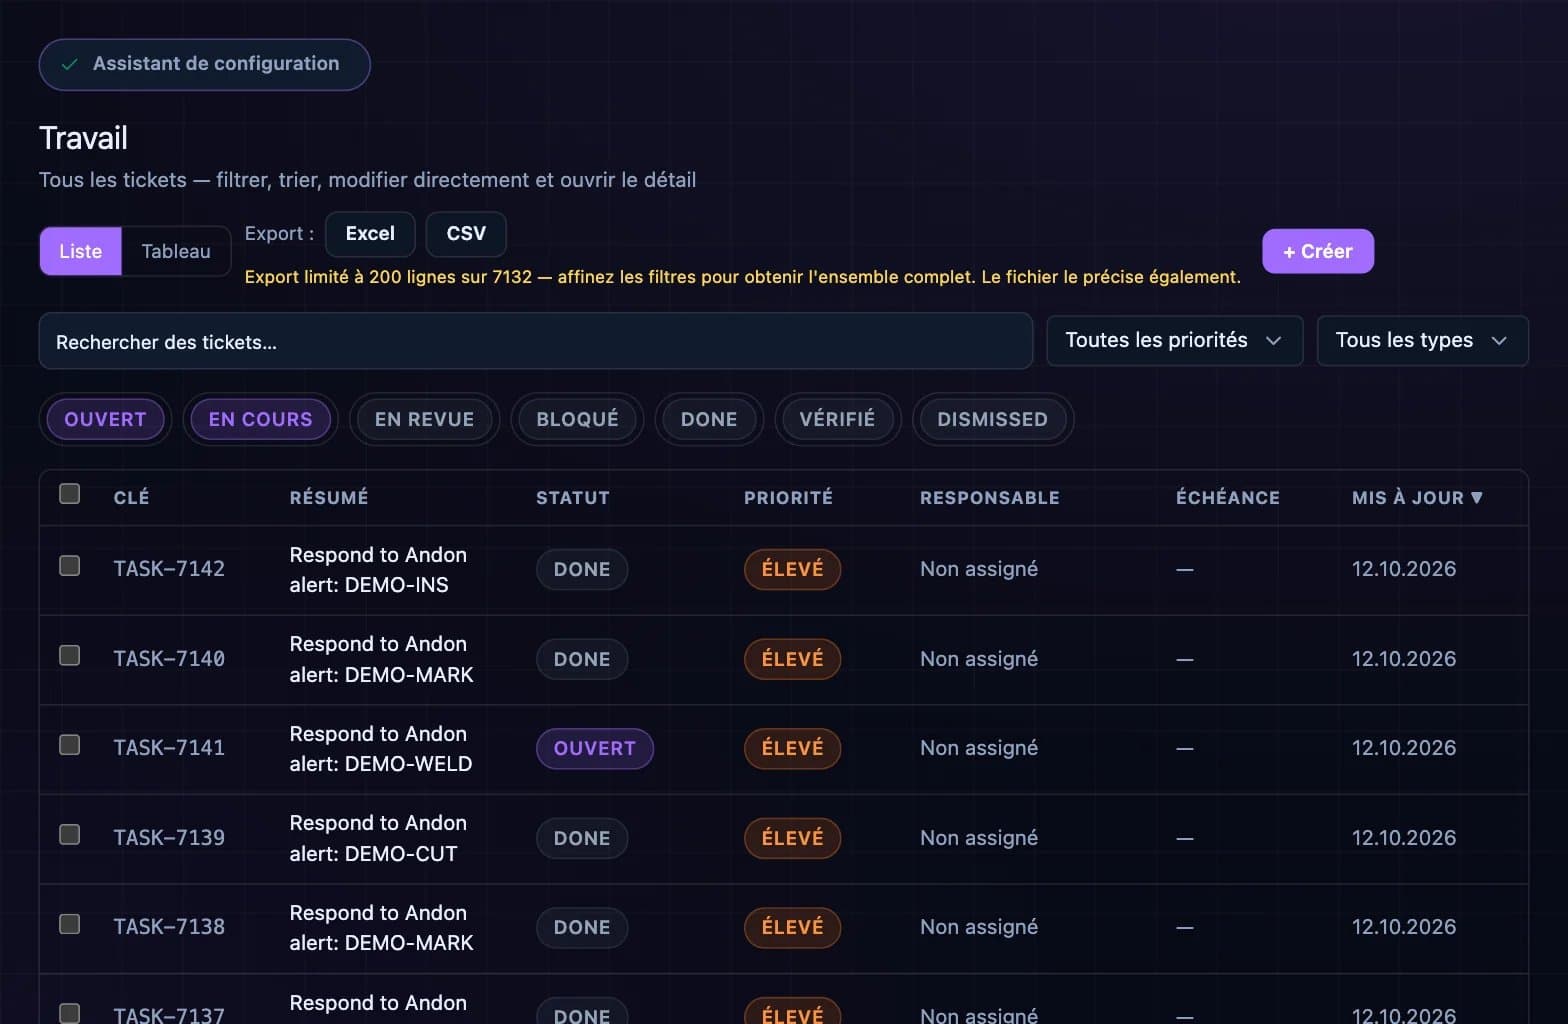The height and width of the screenshot is (1024, 1568).
Task: Open the Assistant de configuration
Action: pyautogui.click(x=204, y=64)
